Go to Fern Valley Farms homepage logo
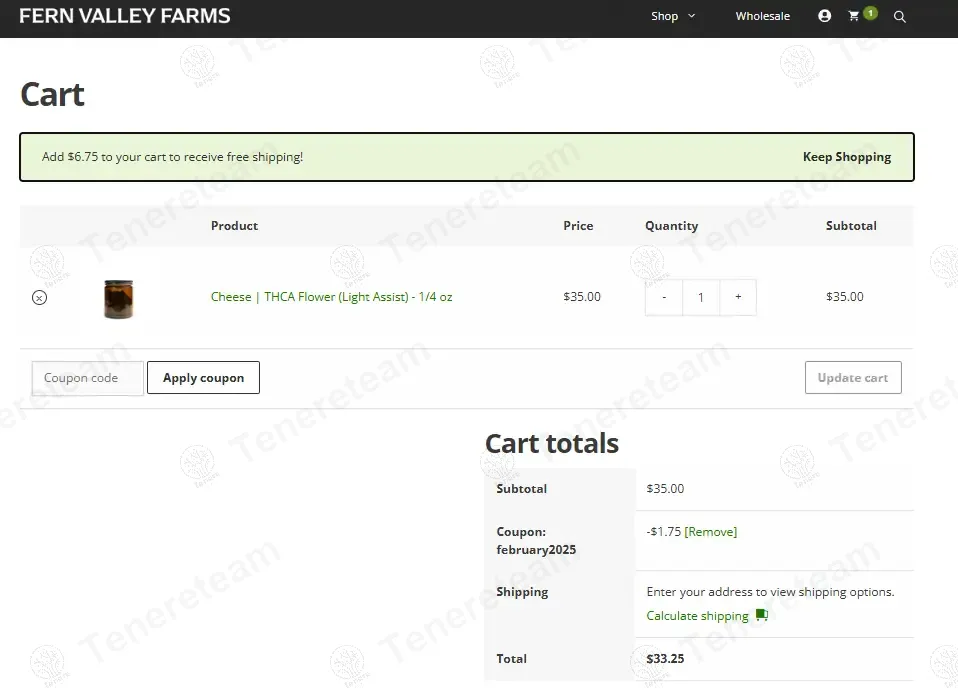Viewport: 958px width, 694px height. 125,16
